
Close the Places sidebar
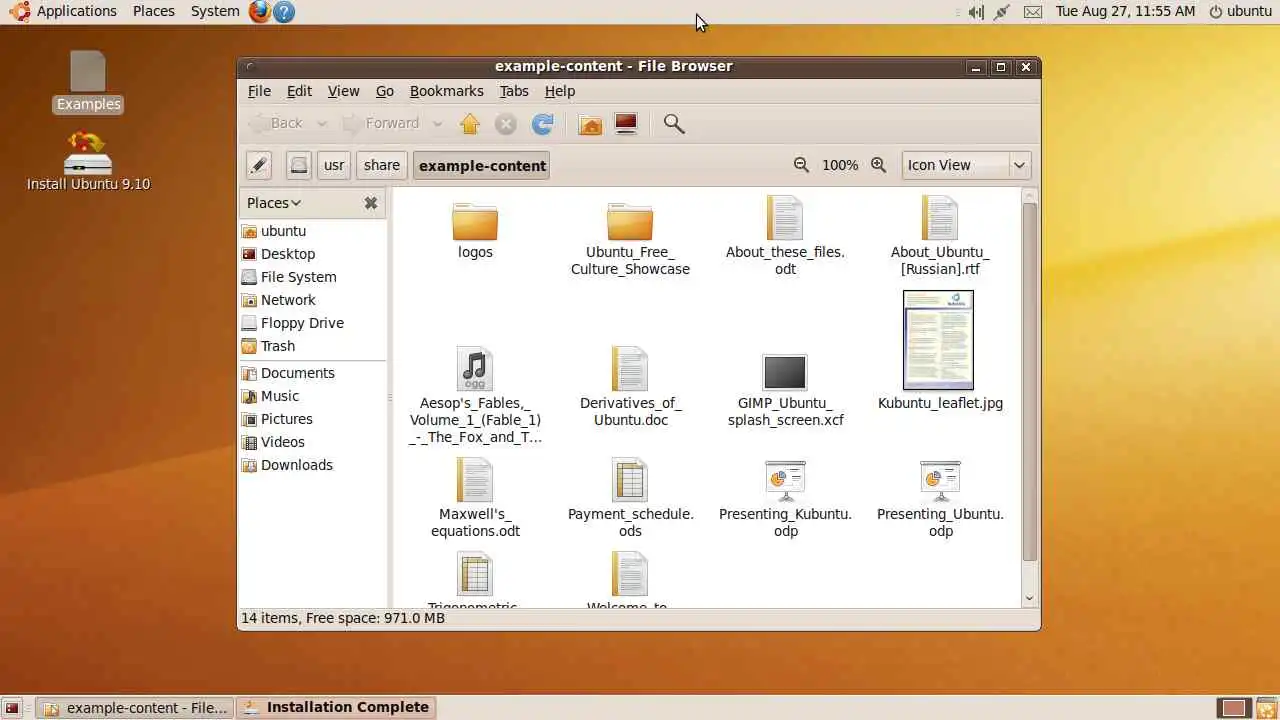click(371, 203)
